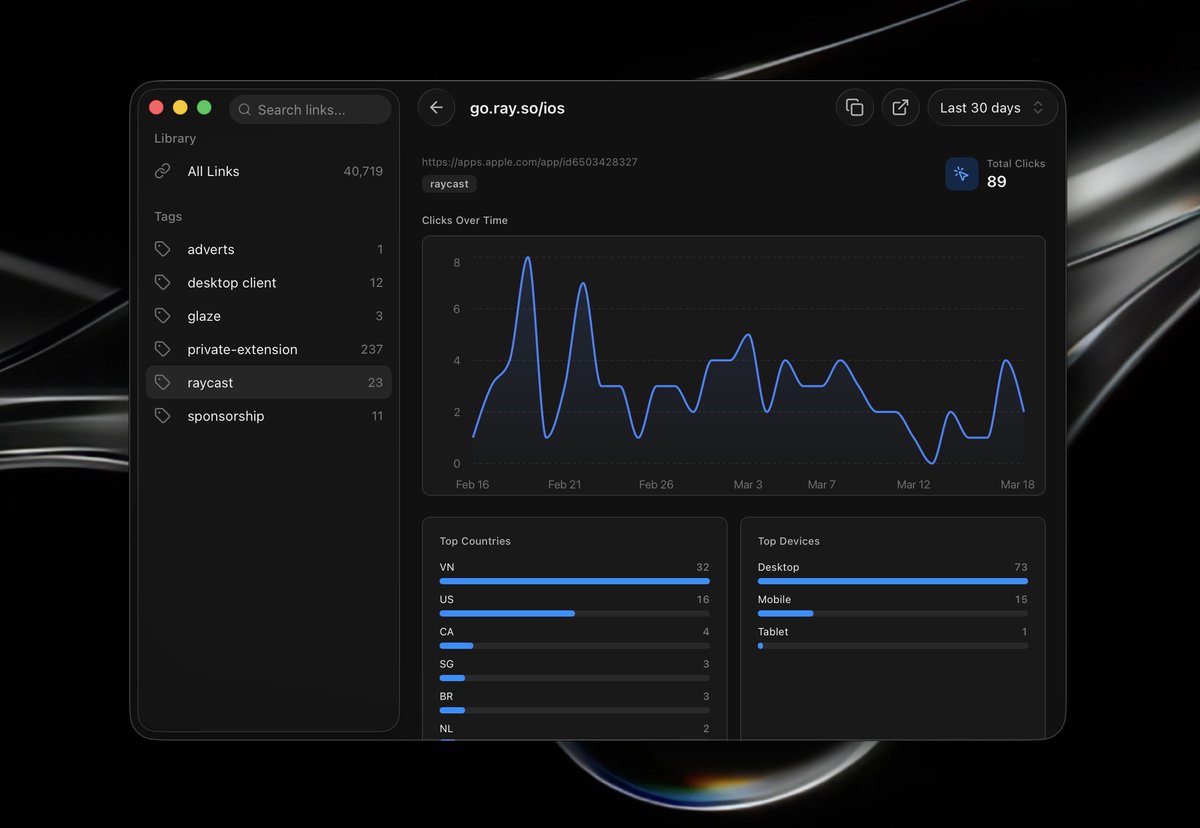Viewport: 1200px width, 828px height.
Task: Click the Desktop device progress bar
Action: 893,581
